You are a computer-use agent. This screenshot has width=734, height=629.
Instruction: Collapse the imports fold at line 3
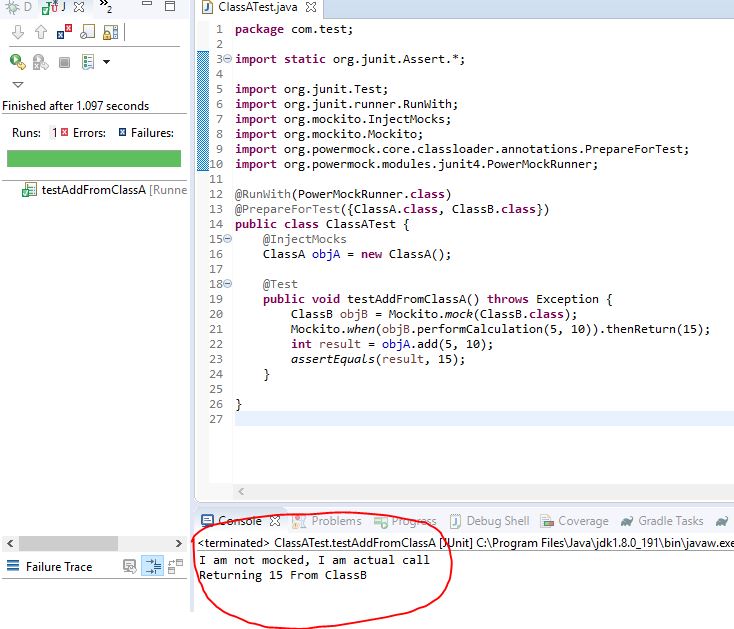(x=228, y=59)
